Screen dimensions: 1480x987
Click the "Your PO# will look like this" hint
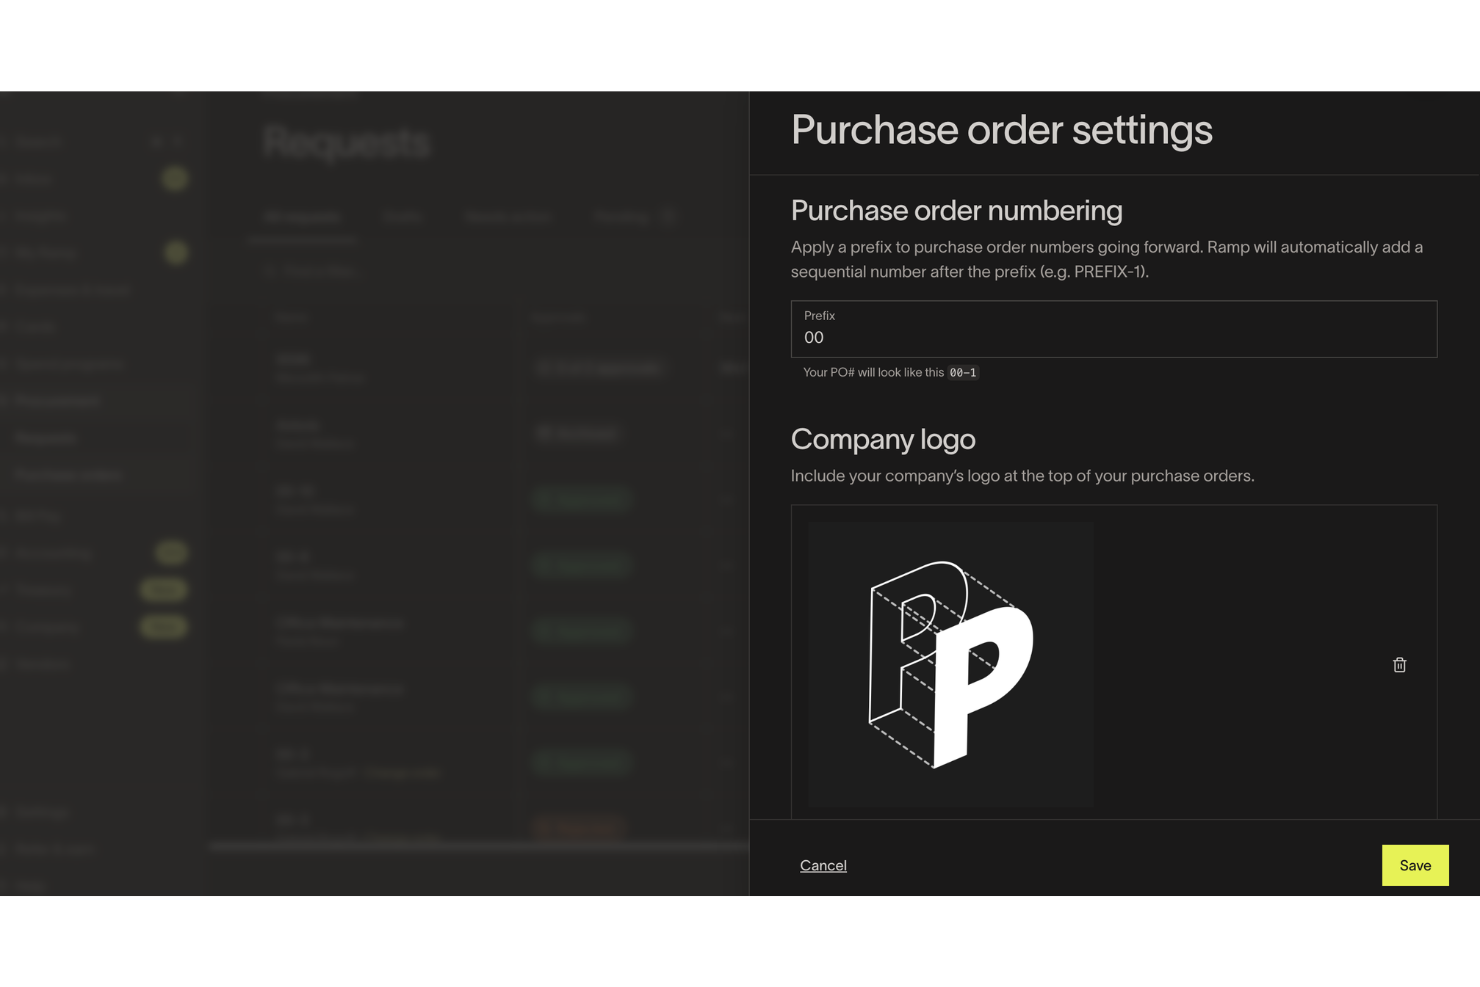(873, 372)
